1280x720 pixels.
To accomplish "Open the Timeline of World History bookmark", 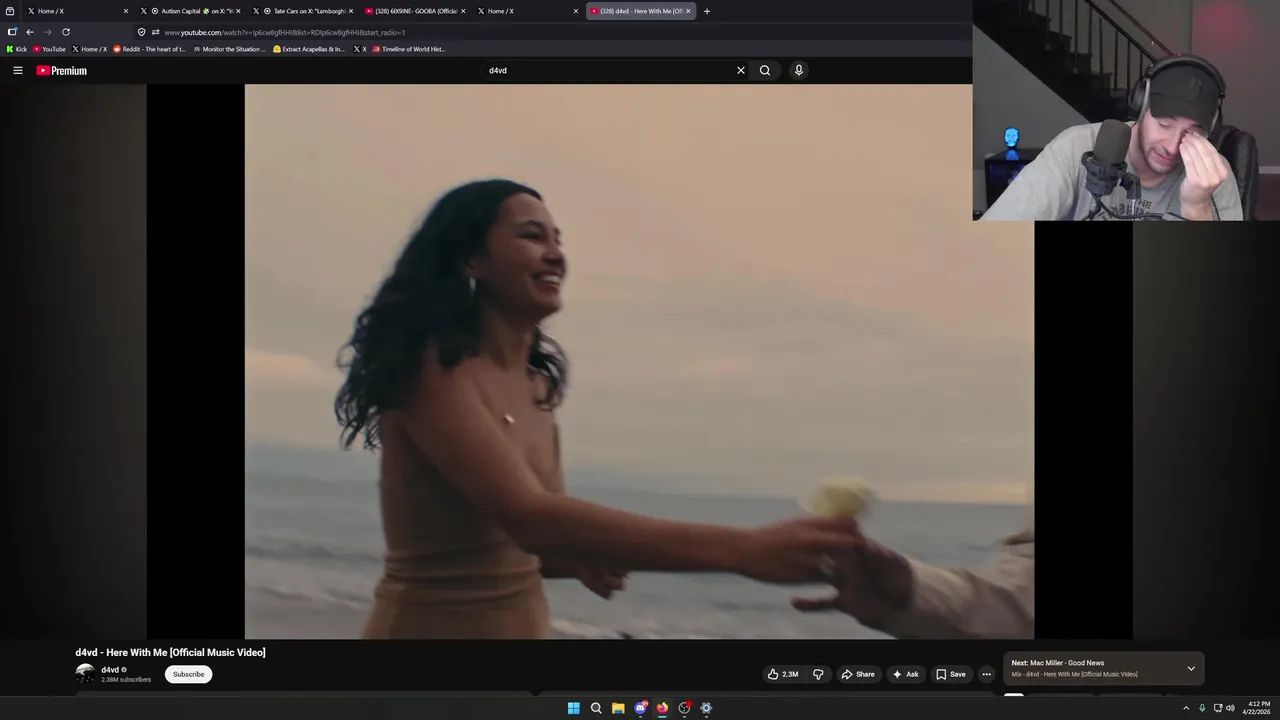I will [x=408, y=49].
